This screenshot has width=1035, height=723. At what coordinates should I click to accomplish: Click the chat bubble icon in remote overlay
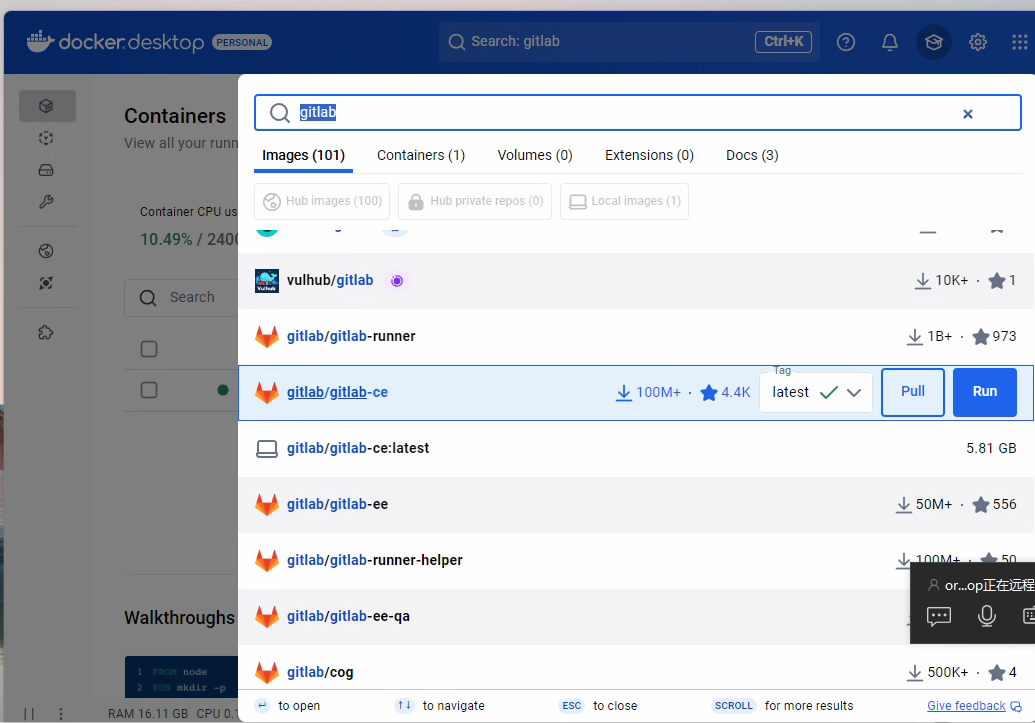[x=939, y=616]
